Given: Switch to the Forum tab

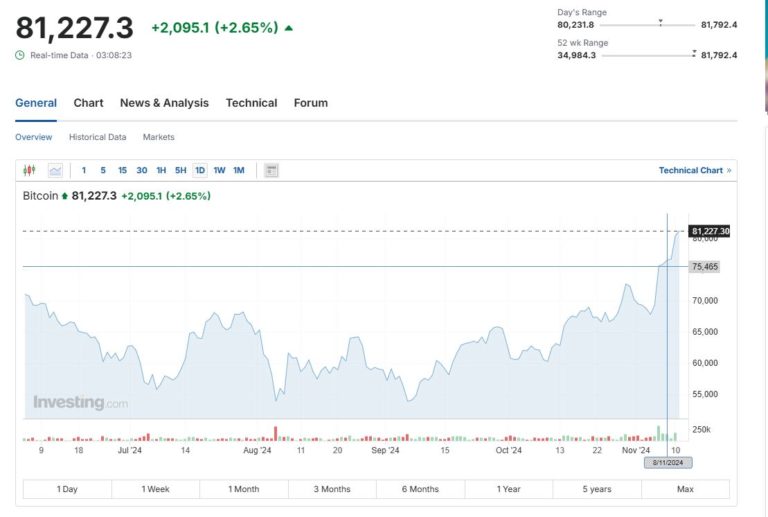Looking at the screenshot, I should point(310,103).
